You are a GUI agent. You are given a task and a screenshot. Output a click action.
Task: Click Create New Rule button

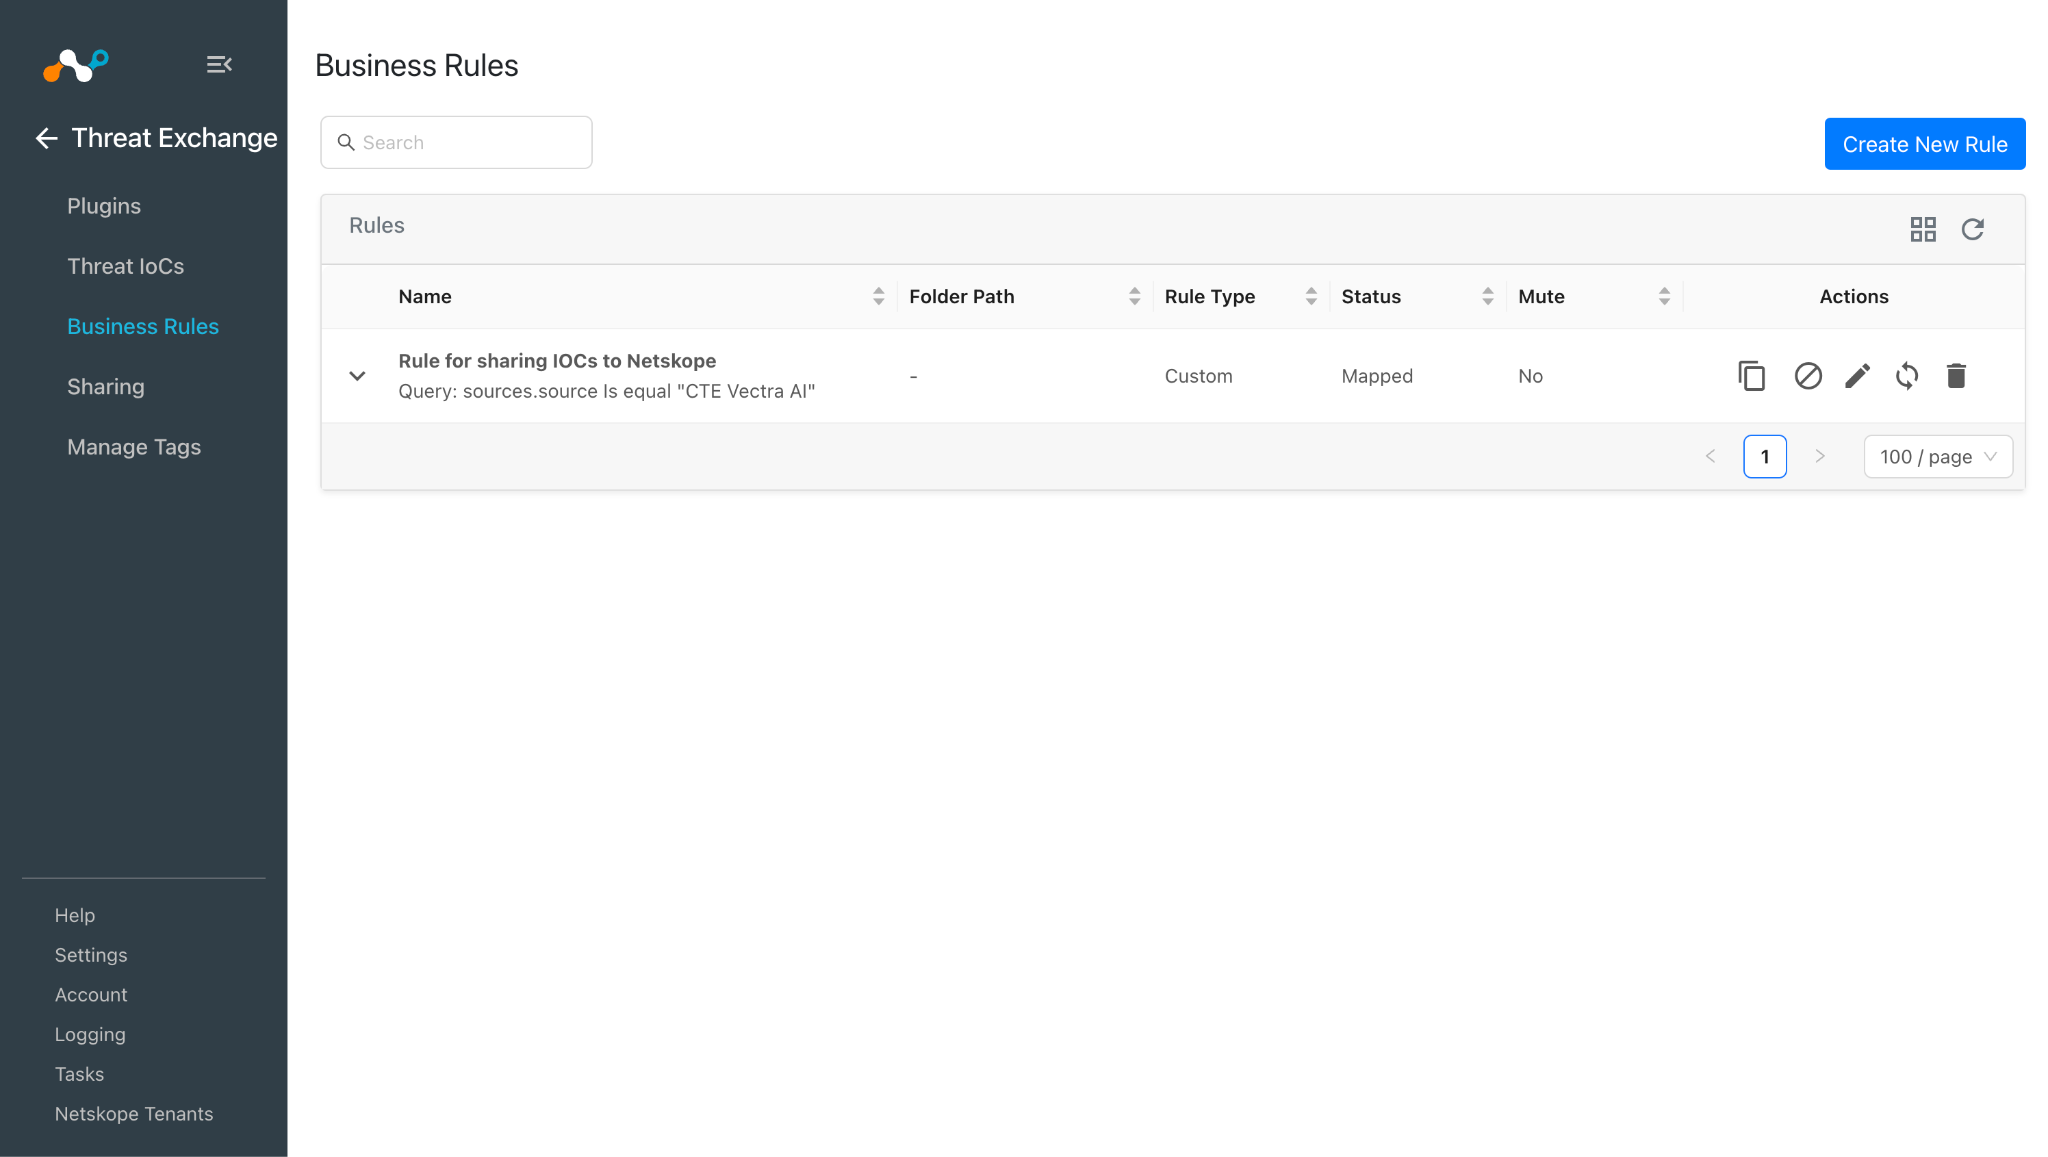pyautogui.click(x=1925, y=144)
